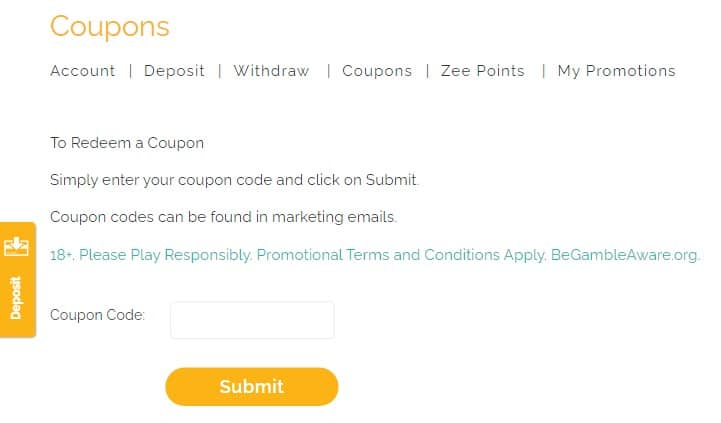This screenshot has height=423, width=721.
Task: View My Promotions page
Action: [x=616, y=71]
